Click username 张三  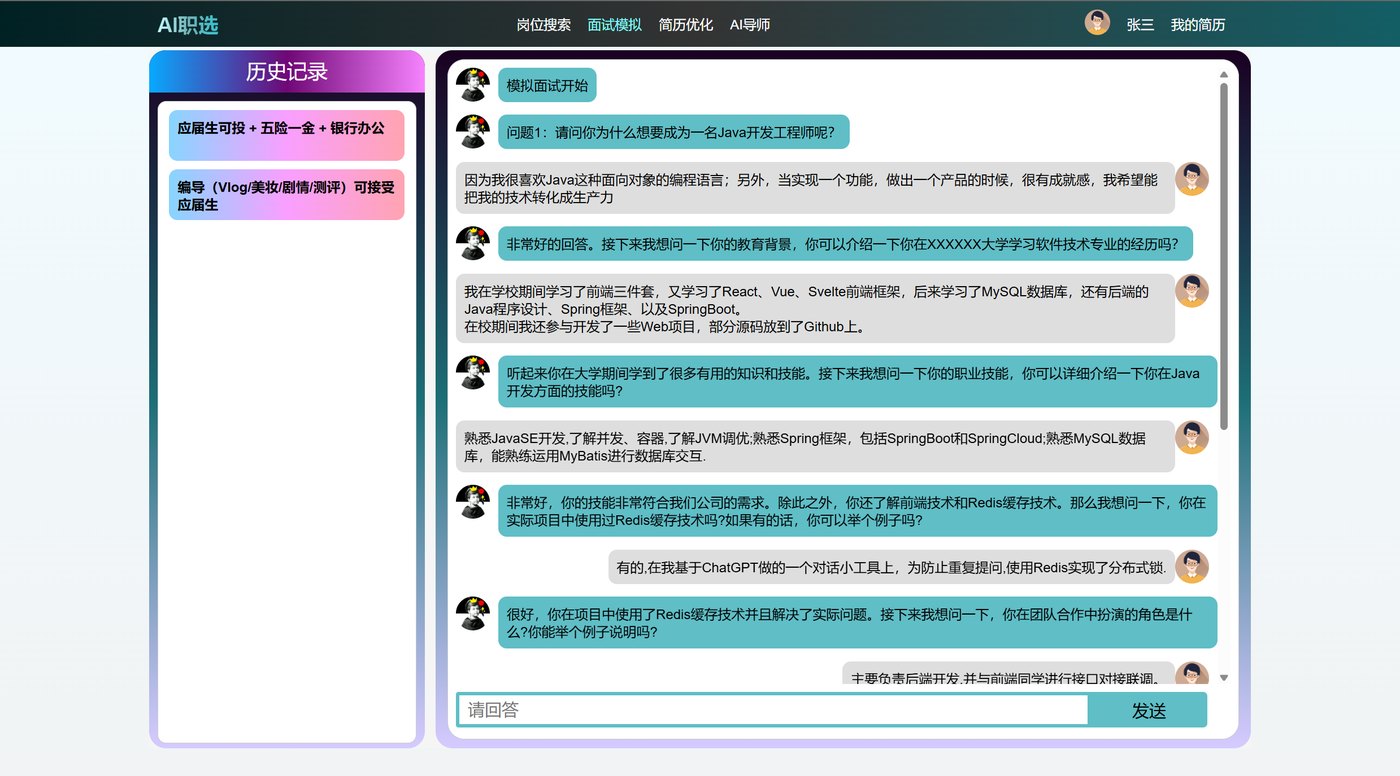[1140, 25]
